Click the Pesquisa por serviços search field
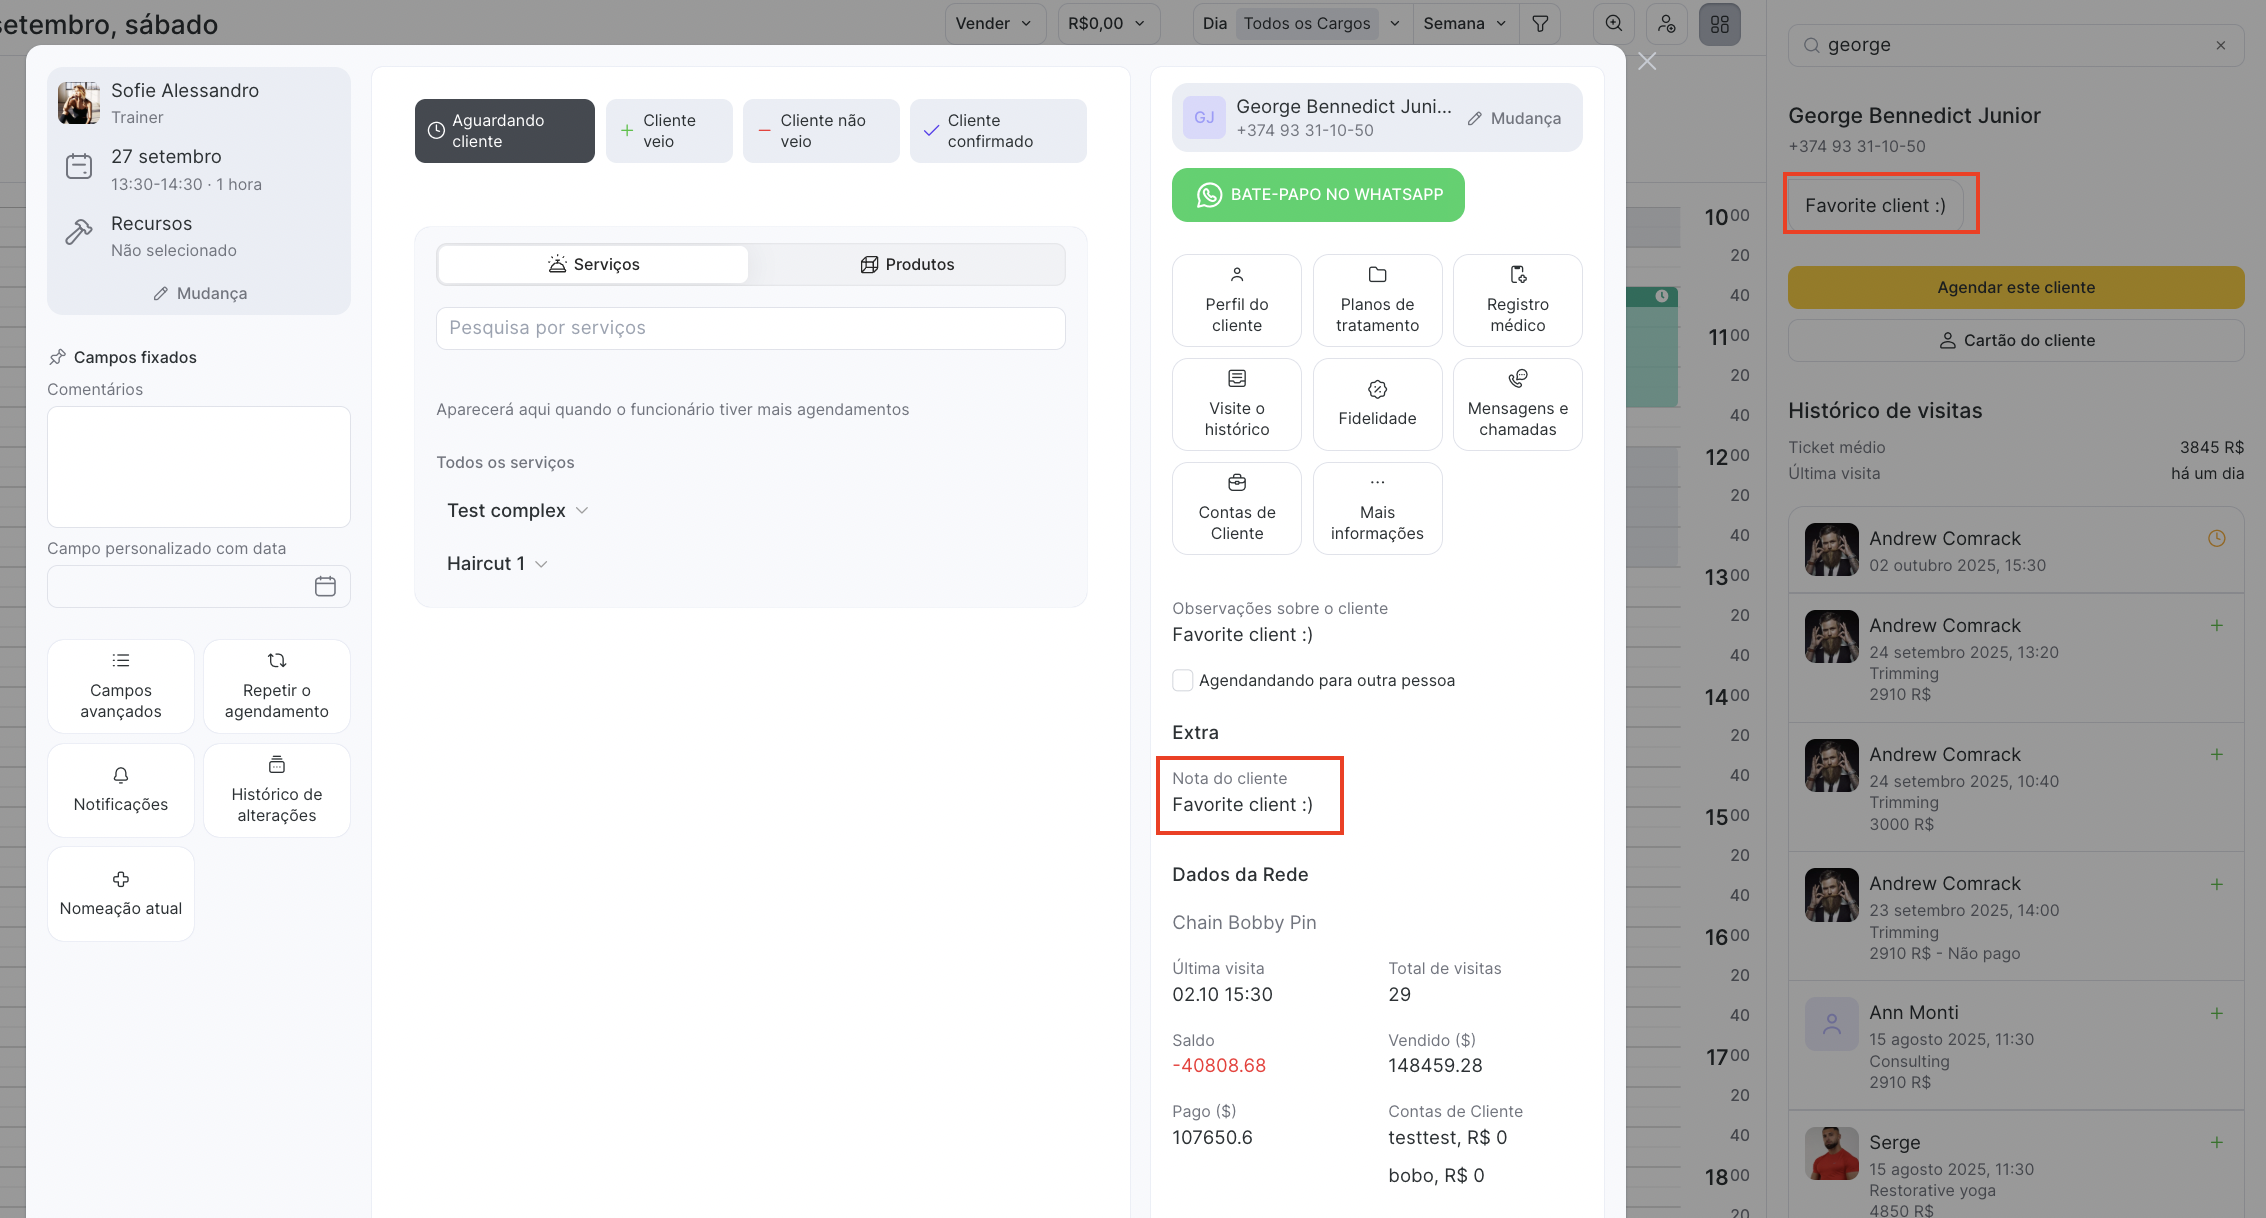The height and width of the screenshot is (1218, 2266). (750, 328)
